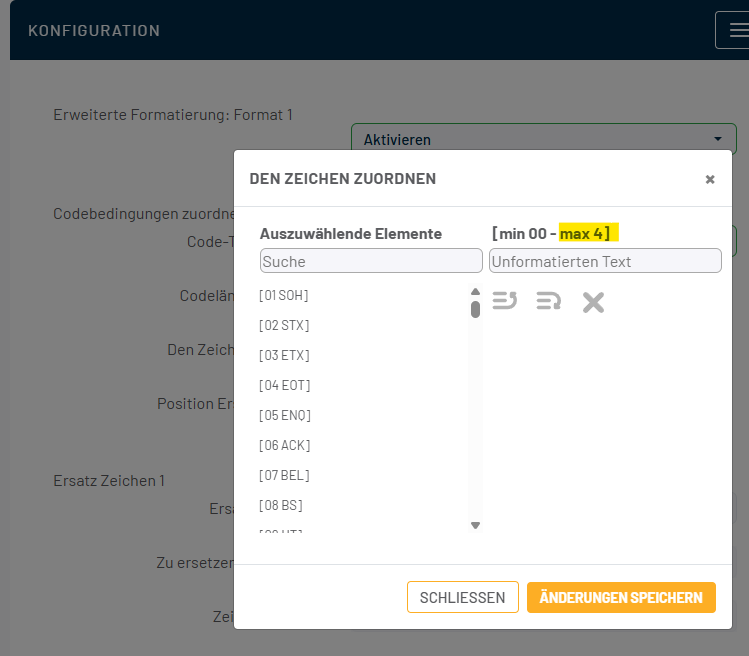749x656 pixels.
Task: Click the gray X clear icon
Action: pos(593,301)
